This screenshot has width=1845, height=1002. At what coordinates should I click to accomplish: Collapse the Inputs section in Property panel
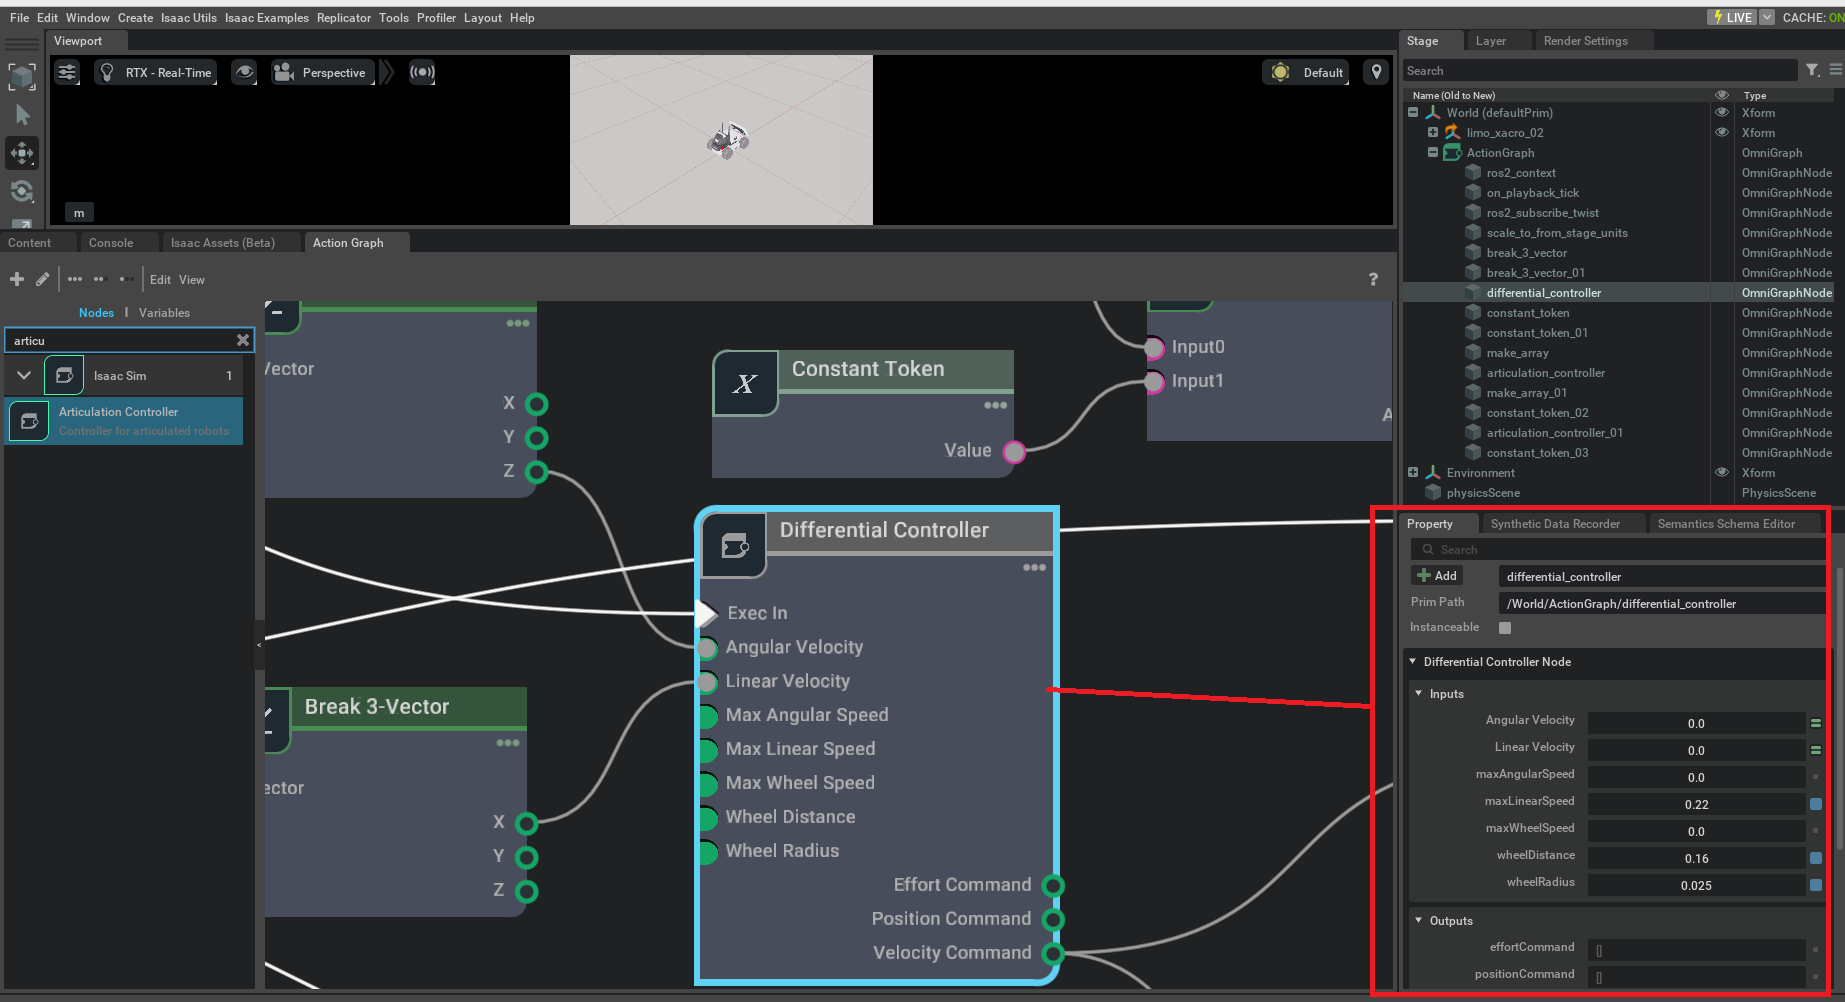click(1418, 693)
